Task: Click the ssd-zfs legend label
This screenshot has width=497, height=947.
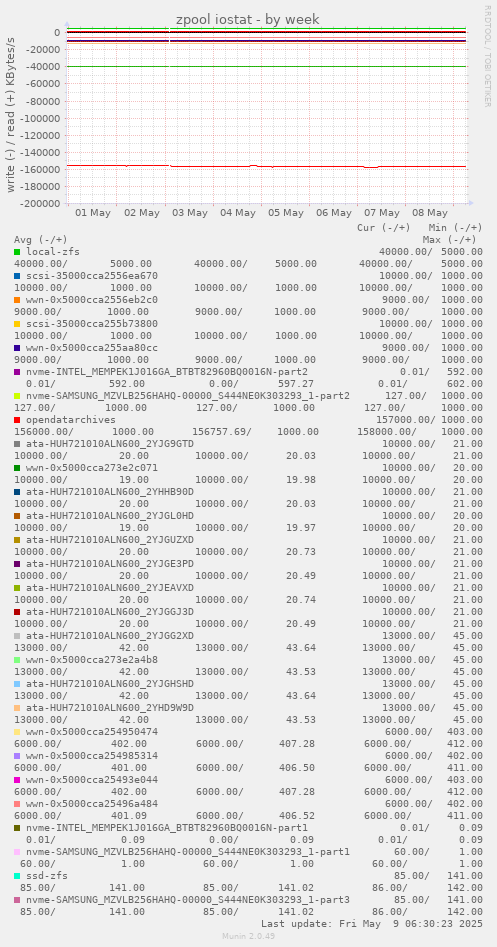Action: tap(47, 876)
